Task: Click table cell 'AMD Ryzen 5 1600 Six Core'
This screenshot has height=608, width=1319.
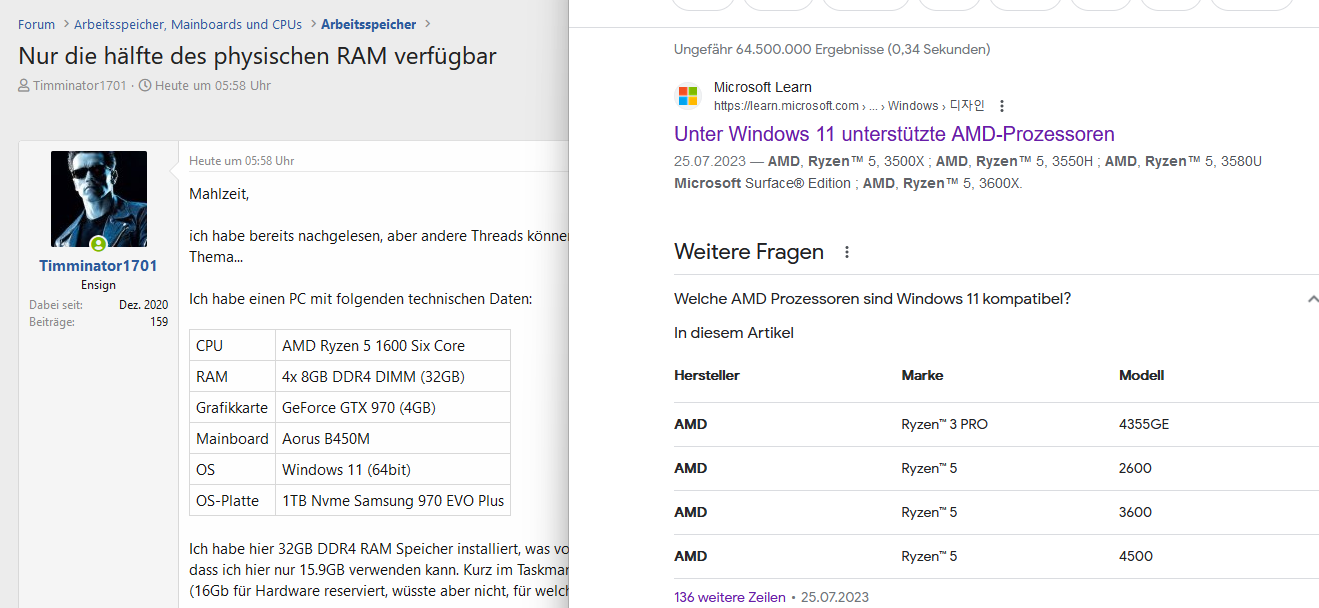Action: [x=393, y=345]
